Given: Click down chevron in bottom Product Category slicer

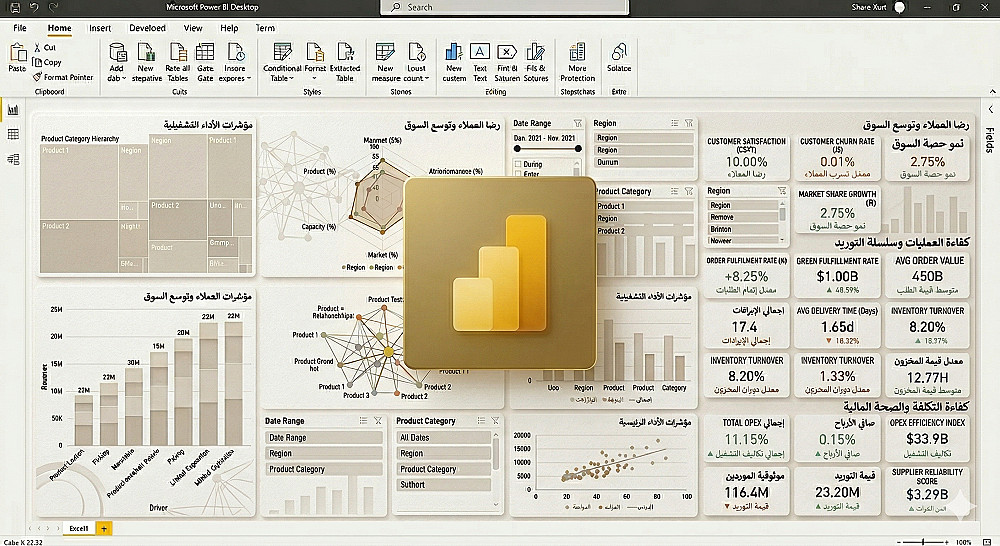Looking at the screenshot, I should [x=496, y=505].
